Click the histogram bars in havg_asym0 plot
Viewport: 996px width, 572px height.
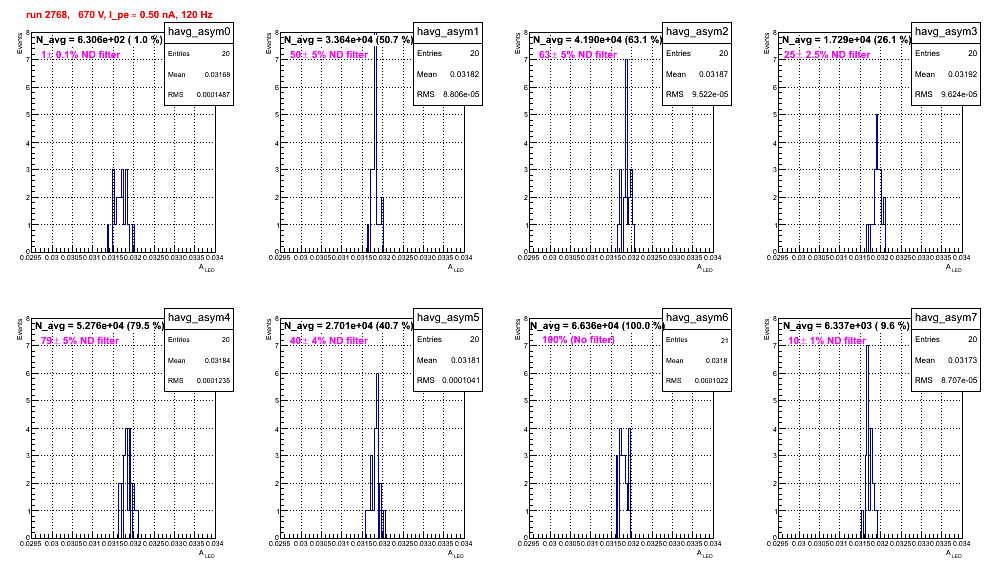(x=121, y=211)
